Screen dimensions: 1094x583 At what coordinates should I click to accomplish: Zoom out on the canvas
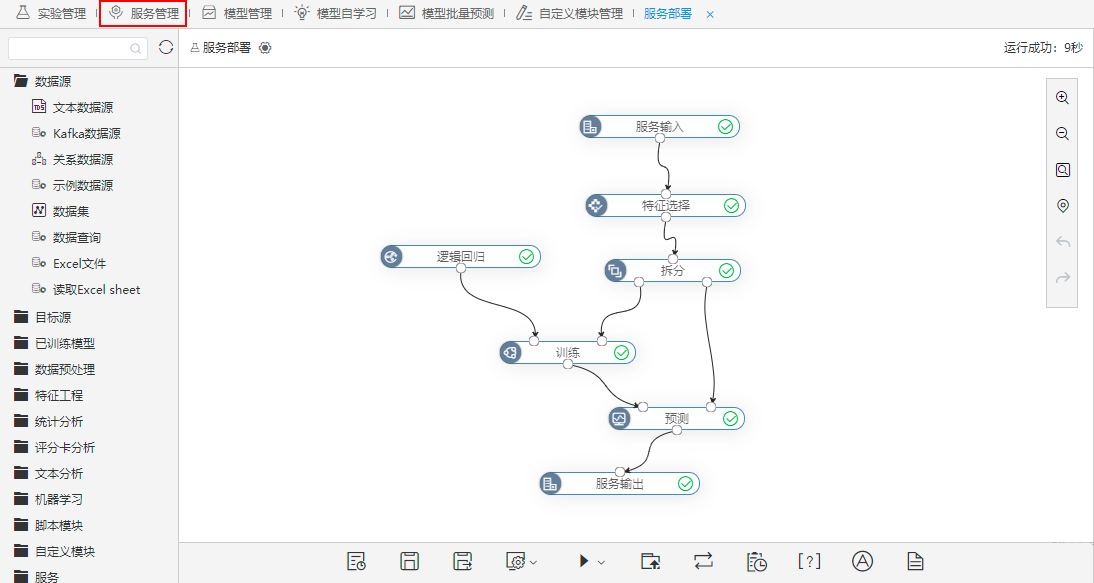(1063, 134)
